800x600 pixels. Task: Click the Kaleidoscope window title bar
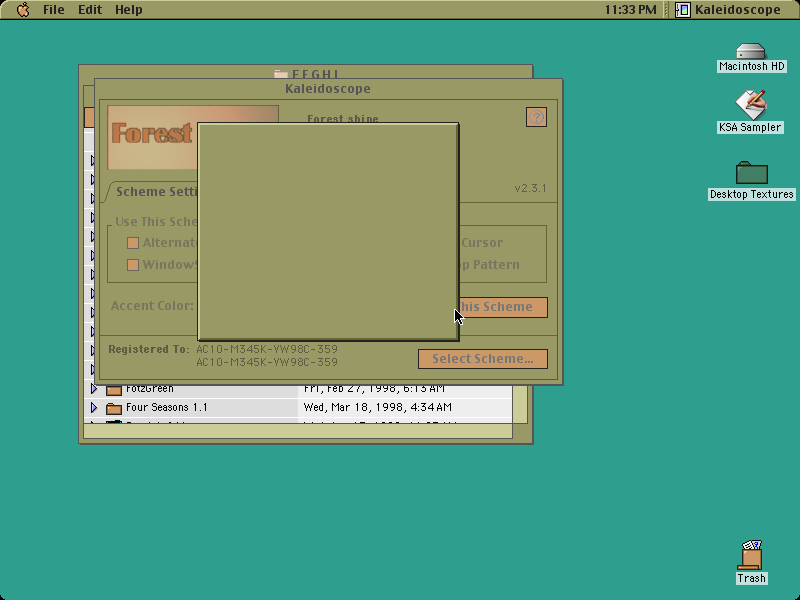click(328, 89)
